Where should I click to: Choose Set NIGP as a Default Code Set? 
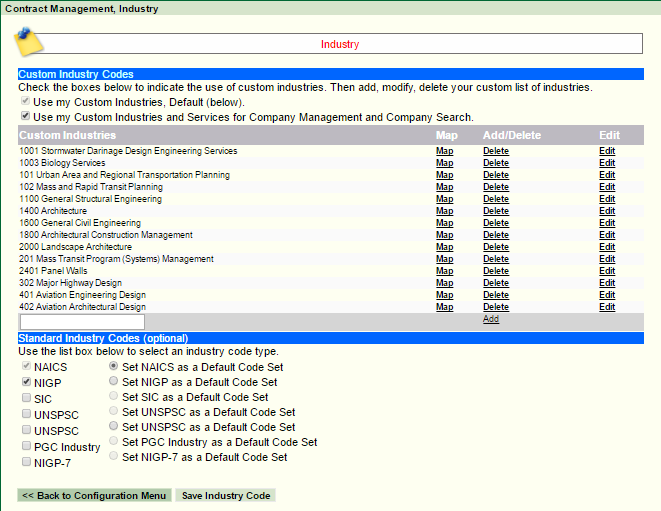point(114,382)
